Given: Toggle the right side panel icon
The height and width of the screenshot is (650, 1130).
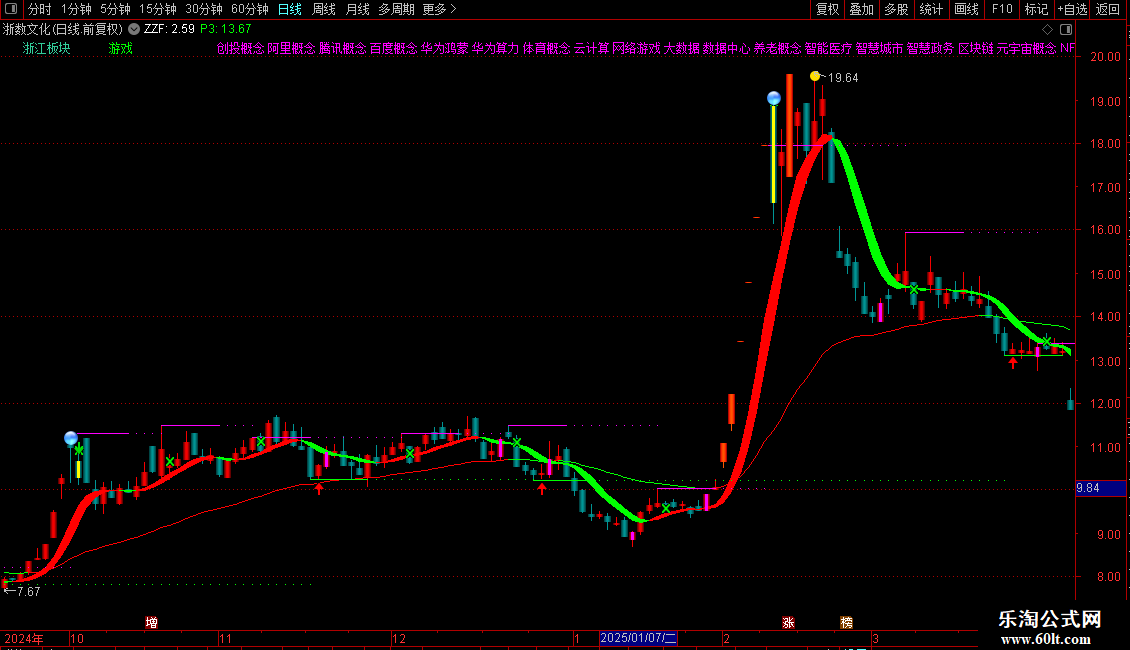Looking at the screenshot, I should click(1066, 30).
